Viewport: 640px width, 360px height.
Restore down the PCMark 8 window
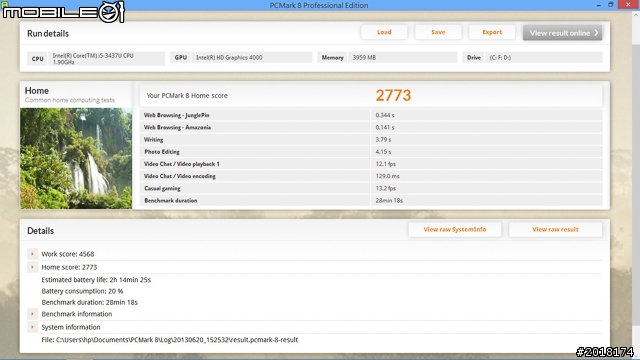coord(611,5)
